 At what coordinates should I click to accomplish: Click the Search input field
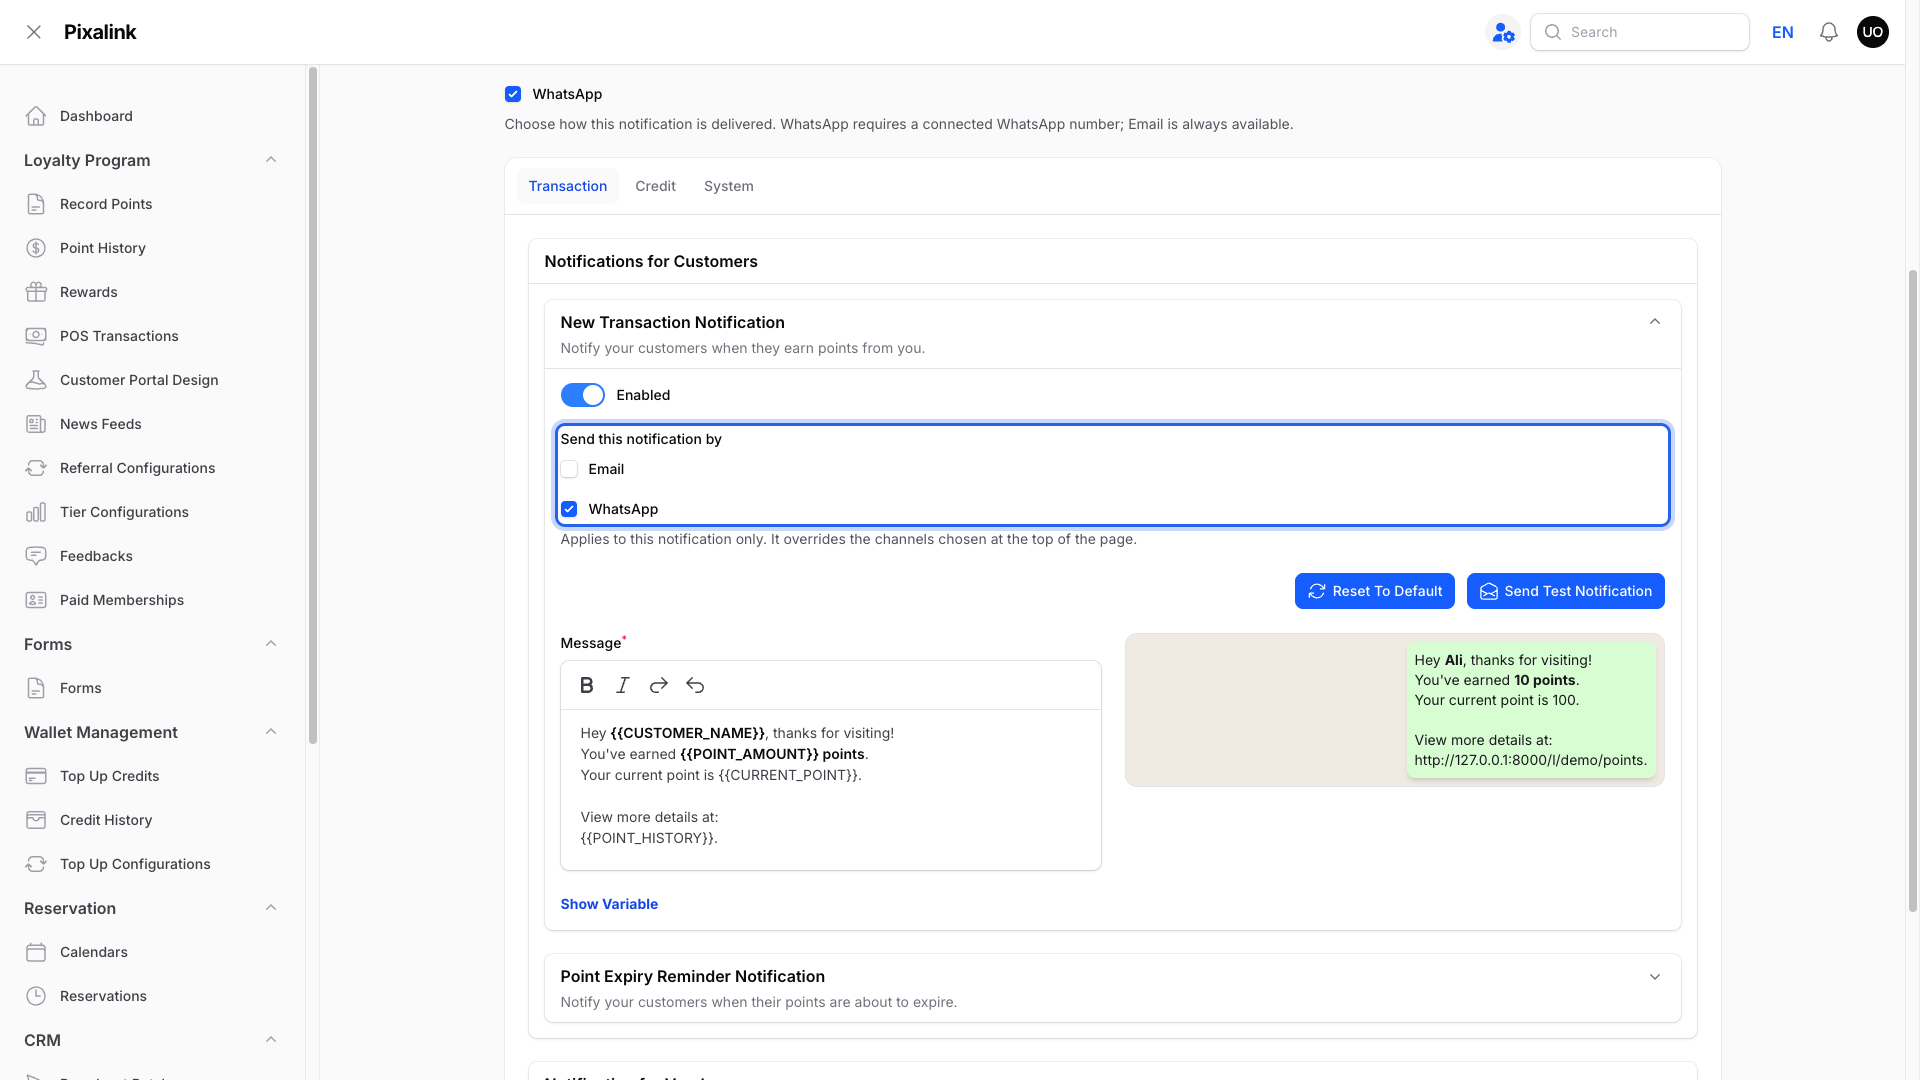(x=1640, y=32)
